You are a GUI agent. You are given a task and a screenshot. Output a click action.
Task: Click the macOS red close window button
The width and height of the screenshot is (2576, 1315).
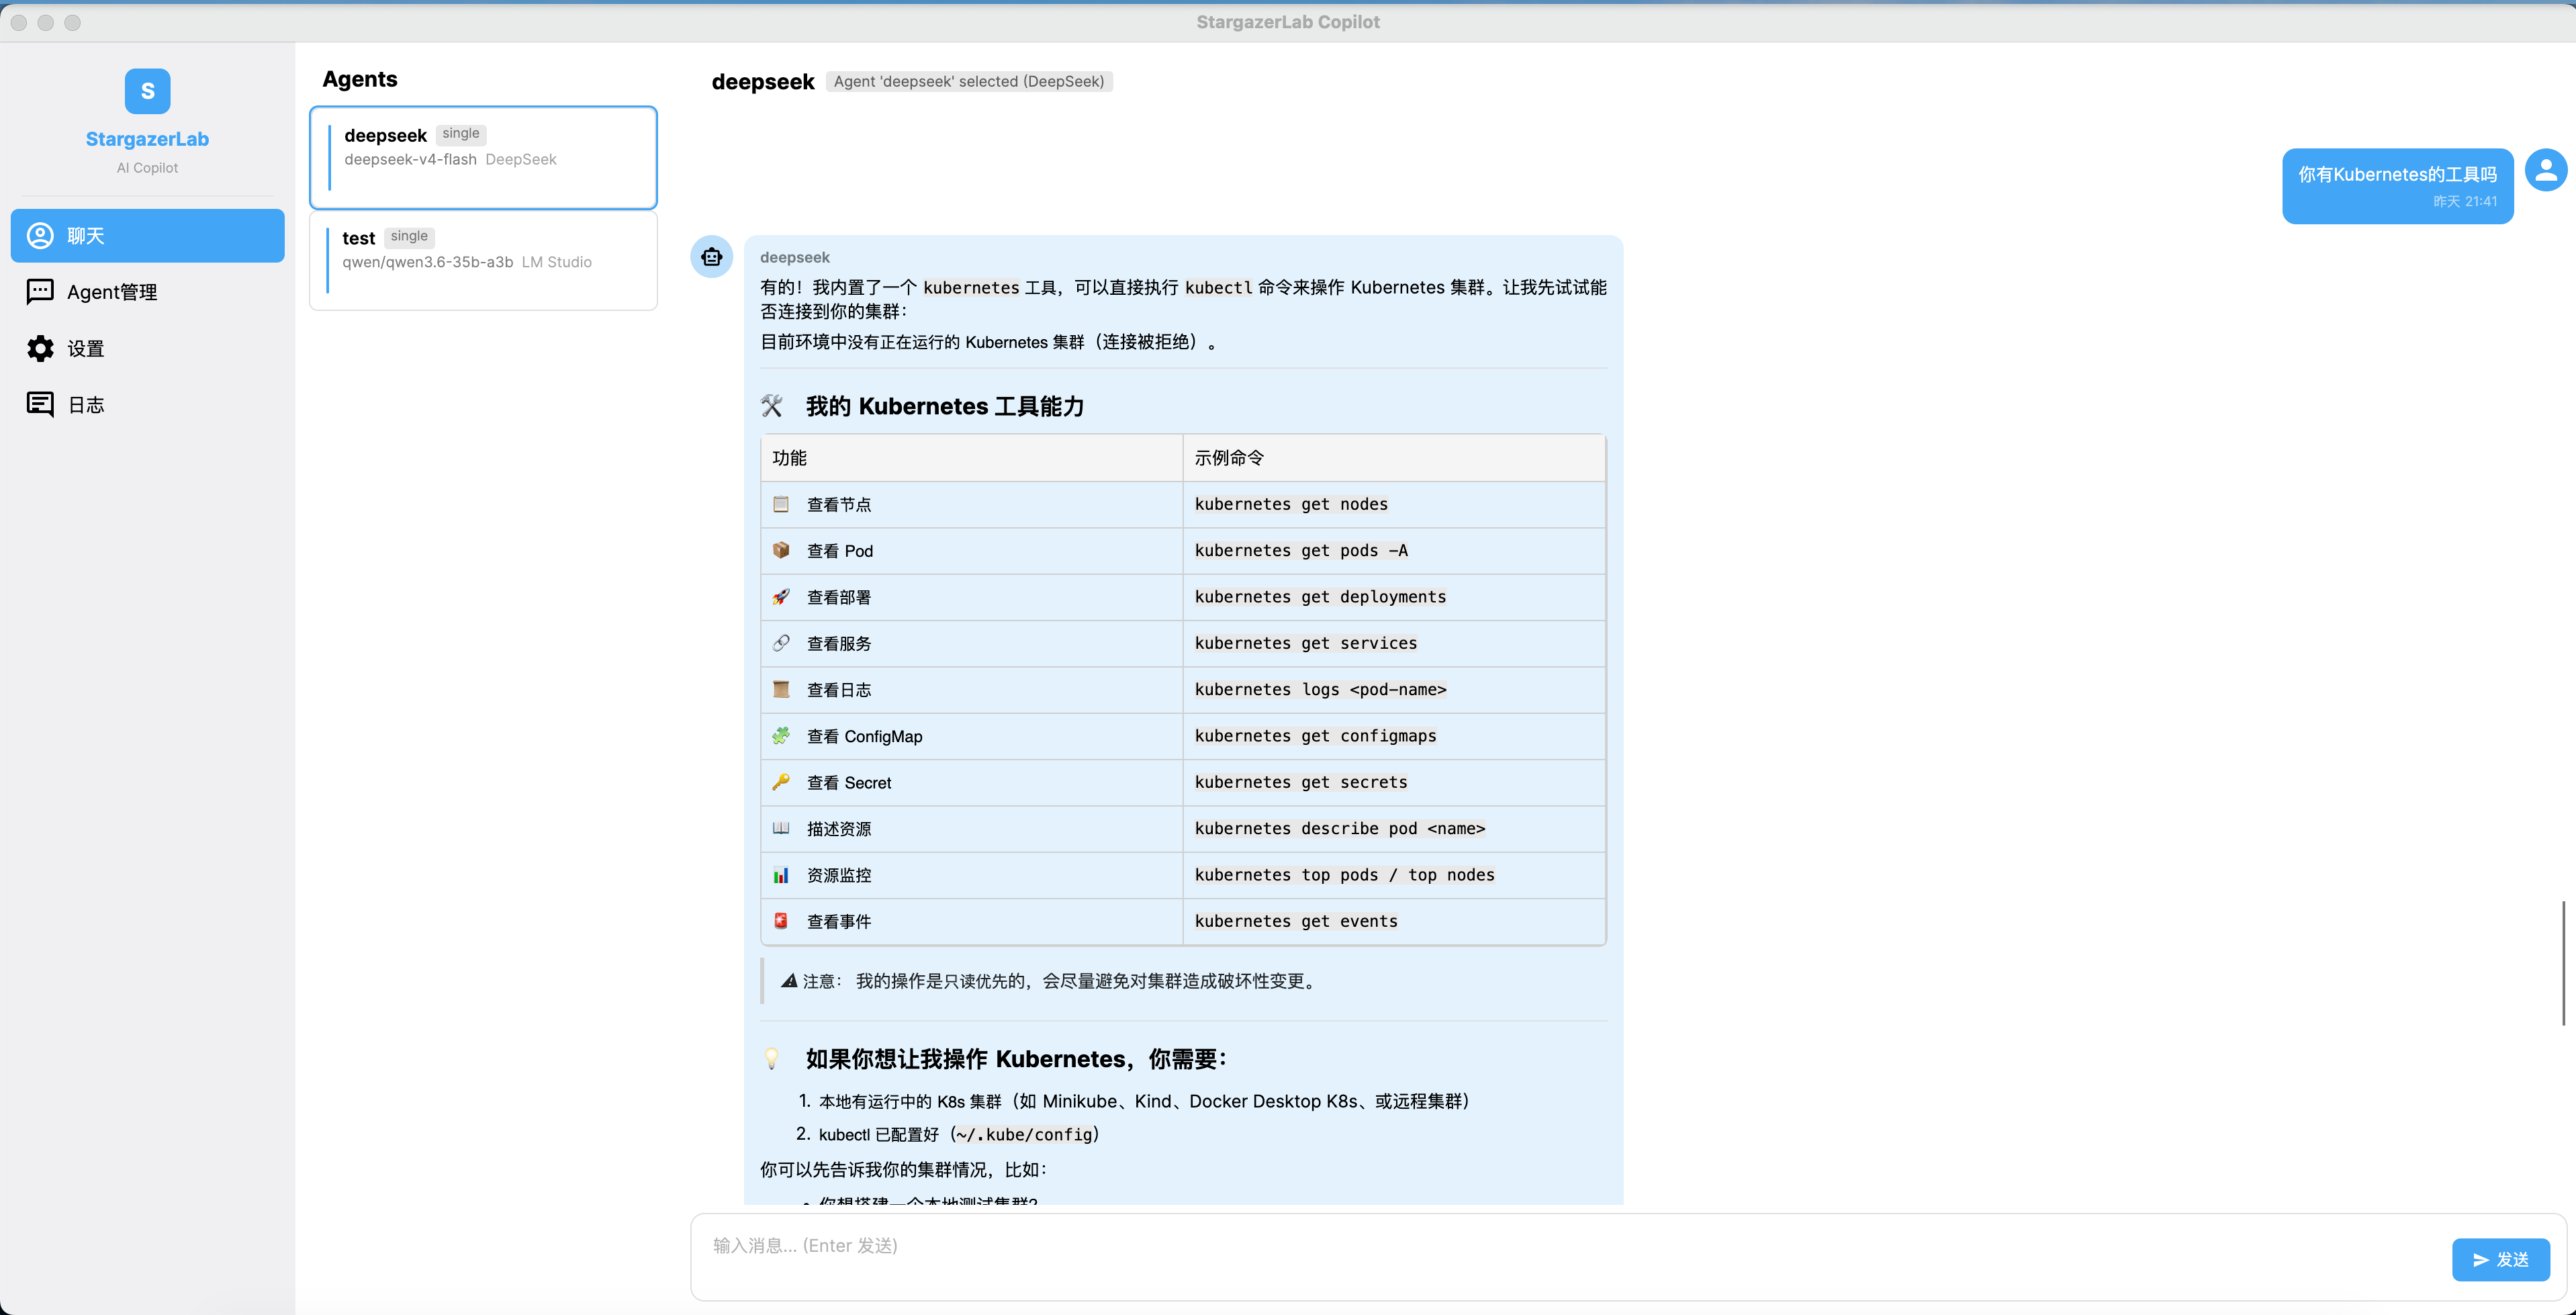point(19,22)
